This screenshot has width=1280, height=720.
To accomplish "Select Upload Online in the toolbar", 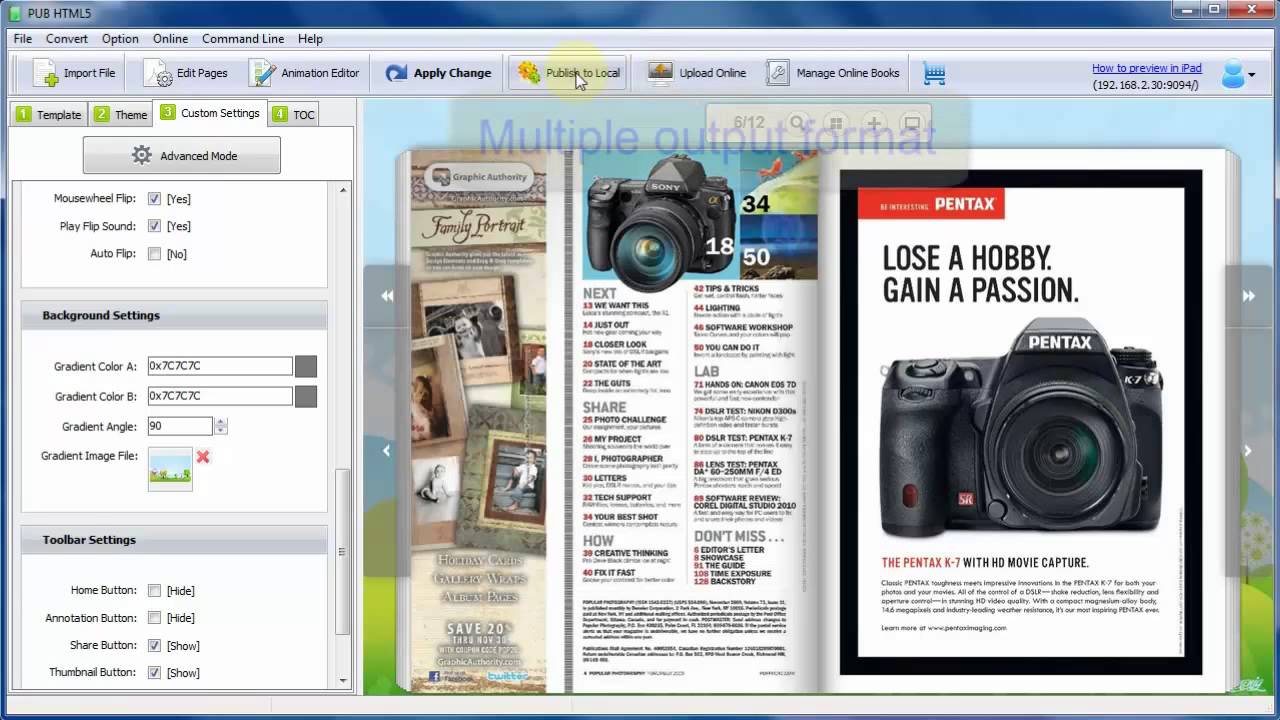I will 697,73.
